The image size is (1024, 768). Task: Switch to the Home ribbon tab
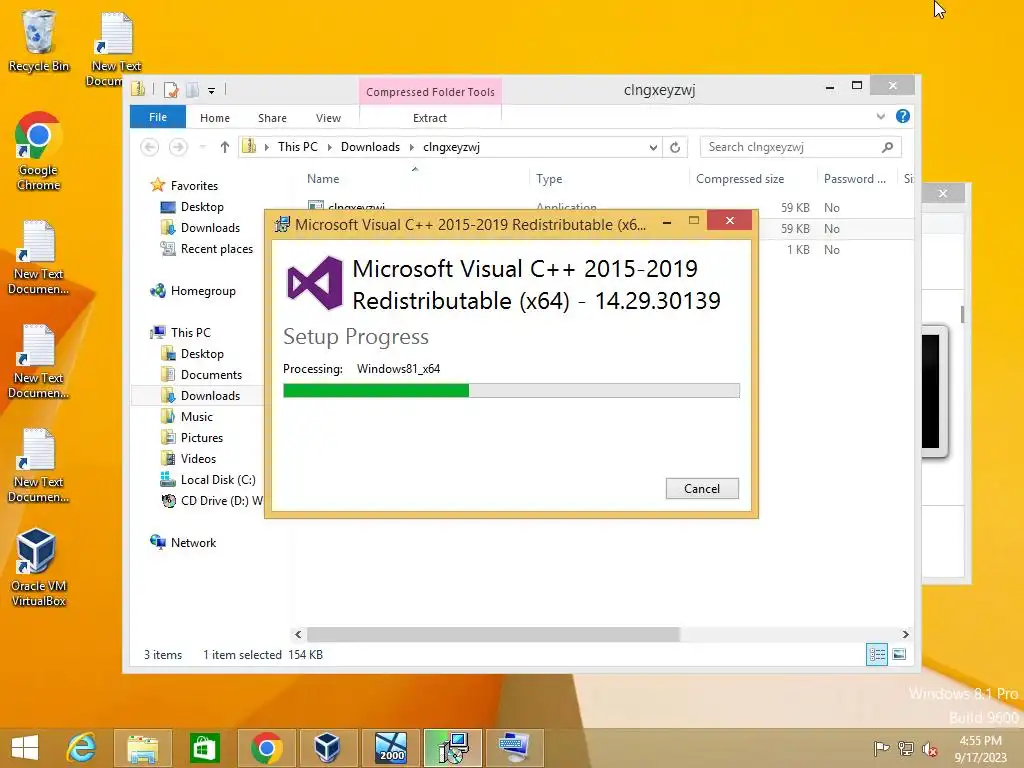tap(215, 118)
